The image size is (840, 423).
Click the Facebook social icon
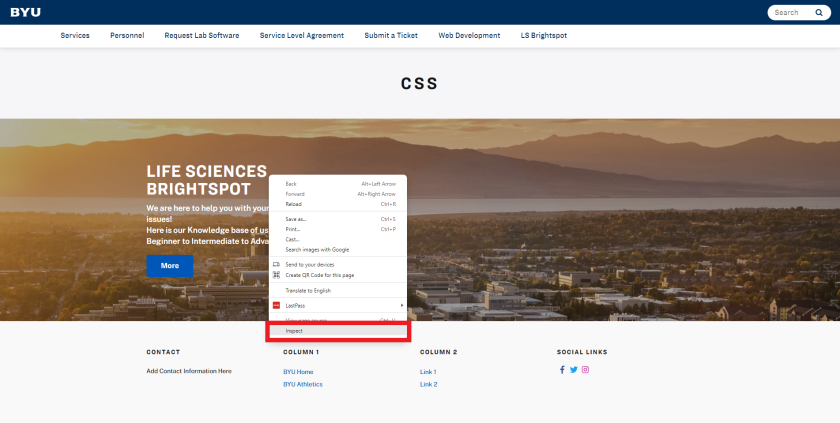tap(562, 370)
